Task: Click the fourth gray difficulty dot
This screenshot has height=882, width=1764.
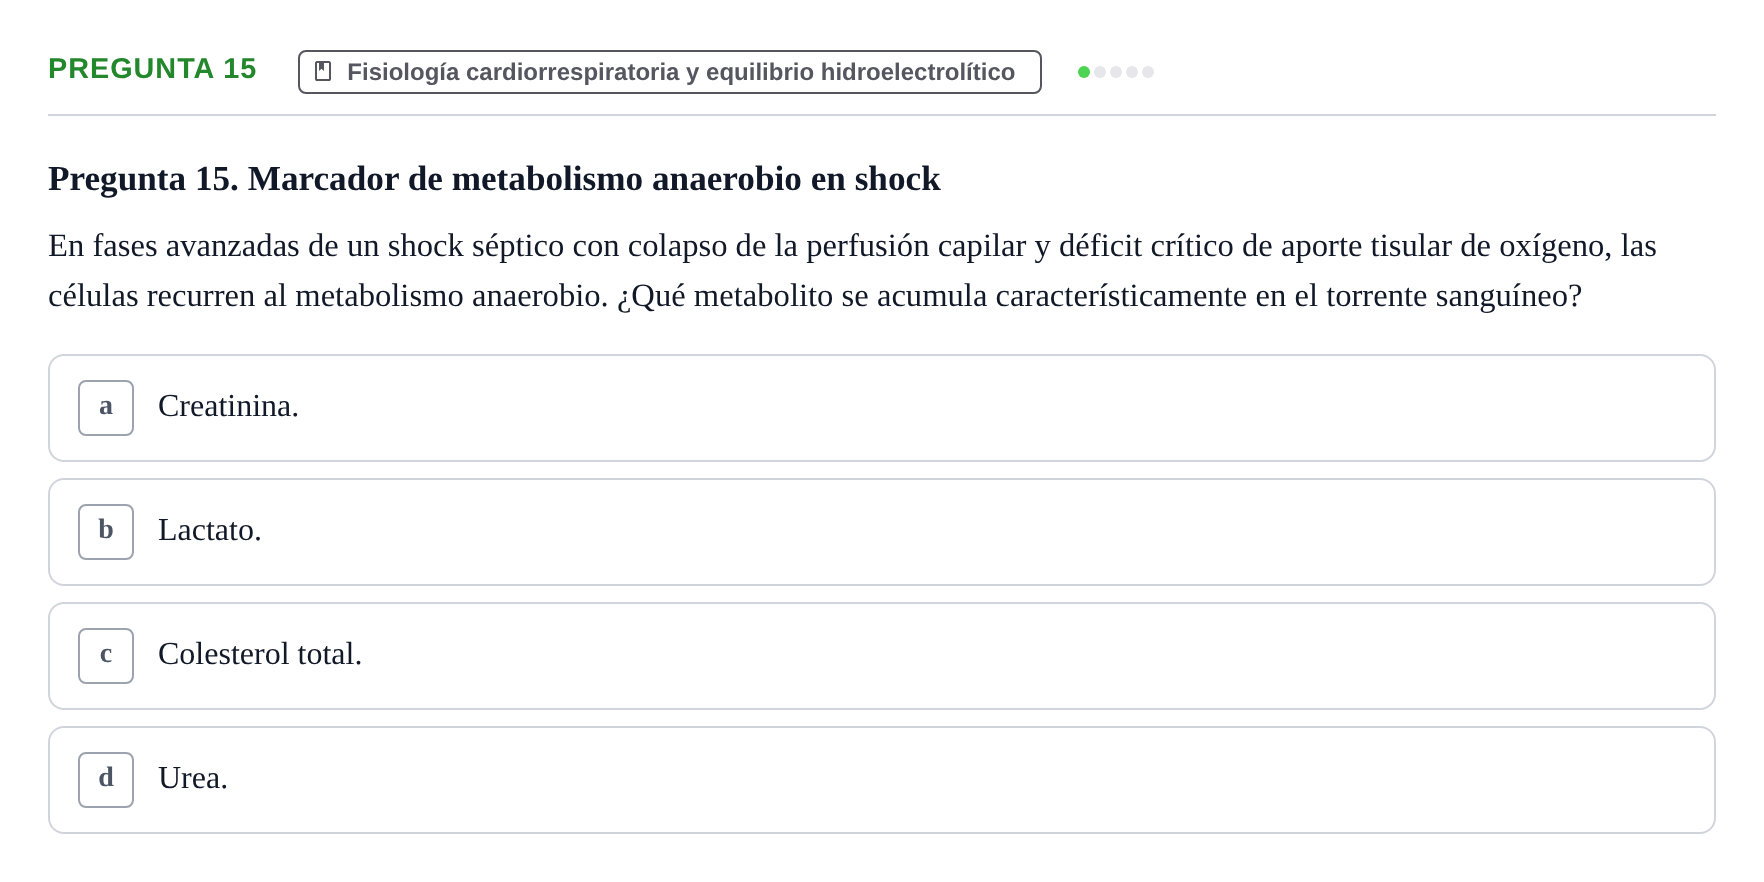Action: pos(1132,72)
